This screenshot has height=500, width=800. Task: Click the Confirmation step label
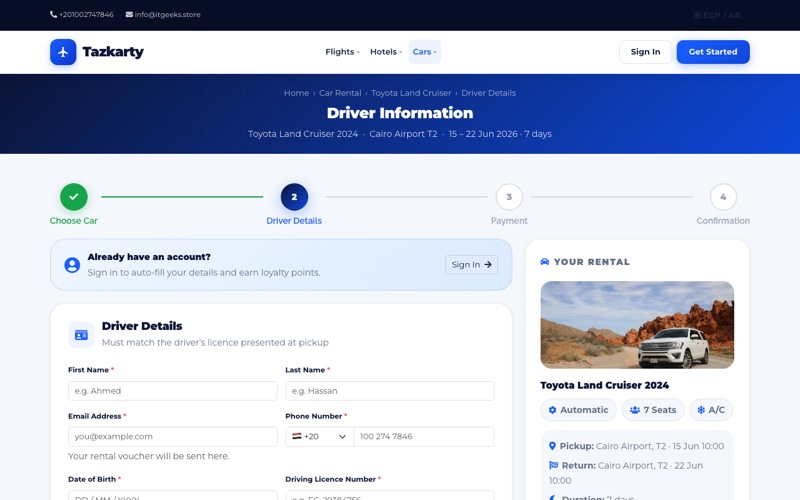click(723, 221)
